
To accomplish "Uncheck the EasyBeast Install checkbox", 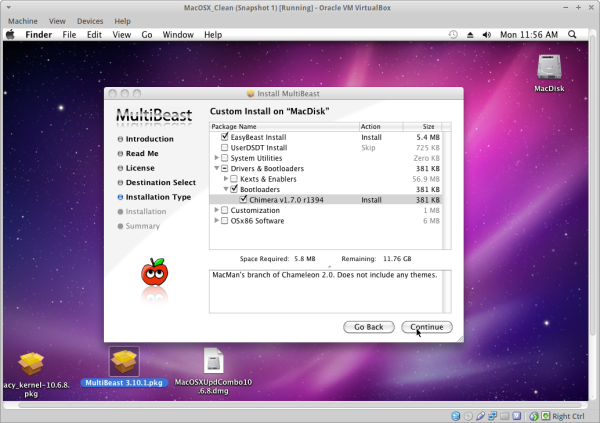I will tap(225, 137).
